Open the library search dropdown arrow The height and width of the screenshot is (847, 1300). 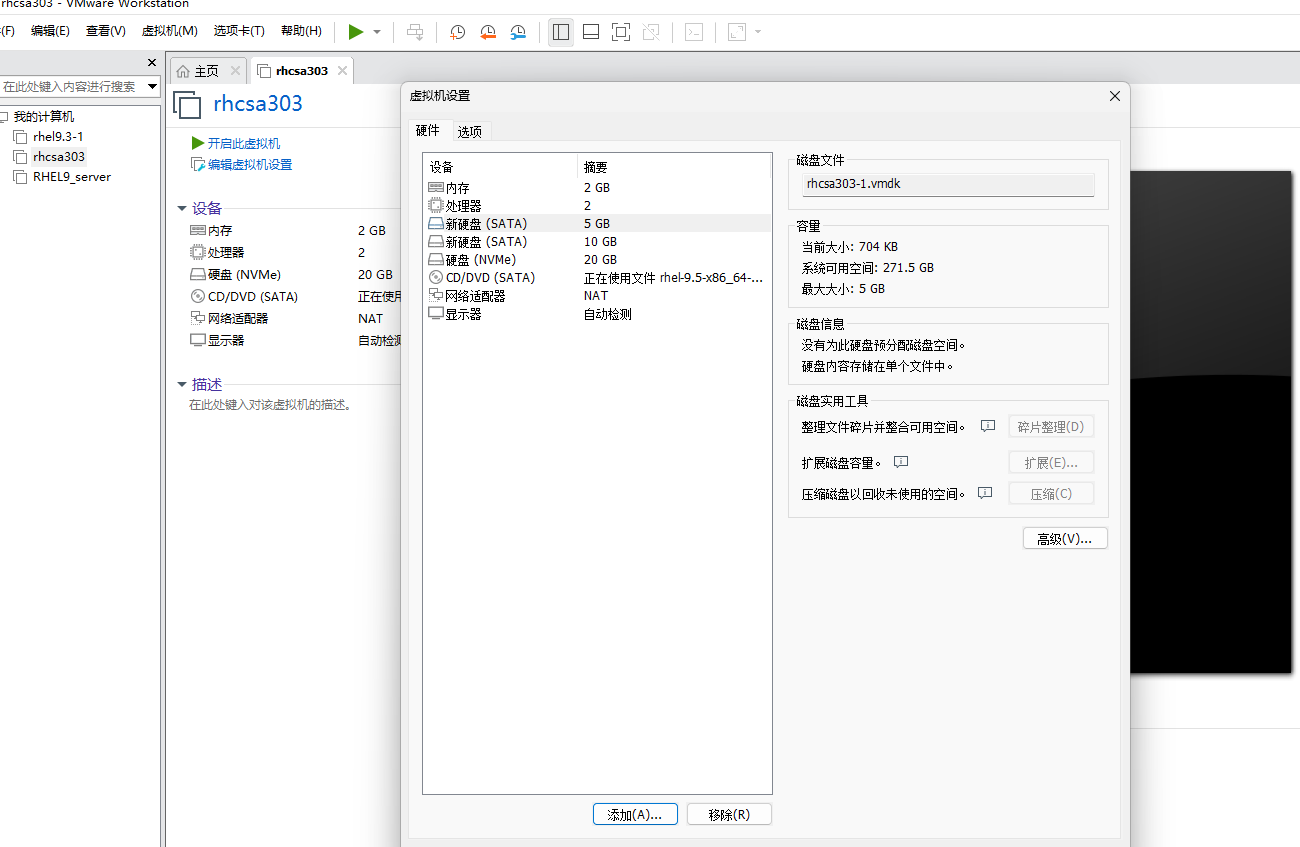point(153,87)
